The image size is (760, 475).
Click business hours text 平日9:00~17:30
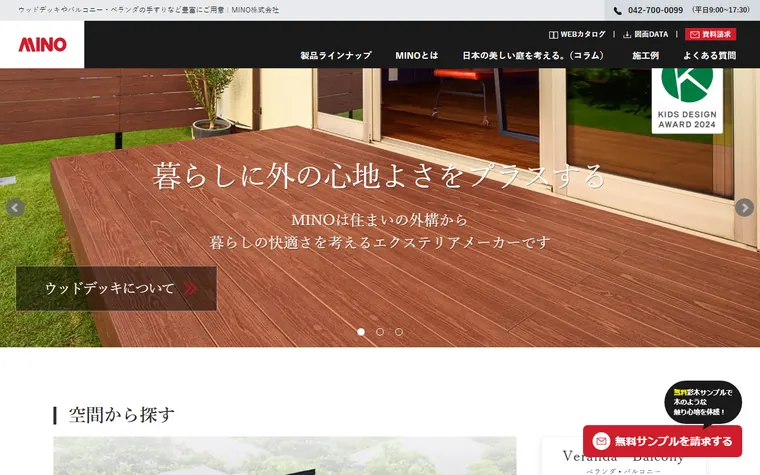[x=720, y=10]
